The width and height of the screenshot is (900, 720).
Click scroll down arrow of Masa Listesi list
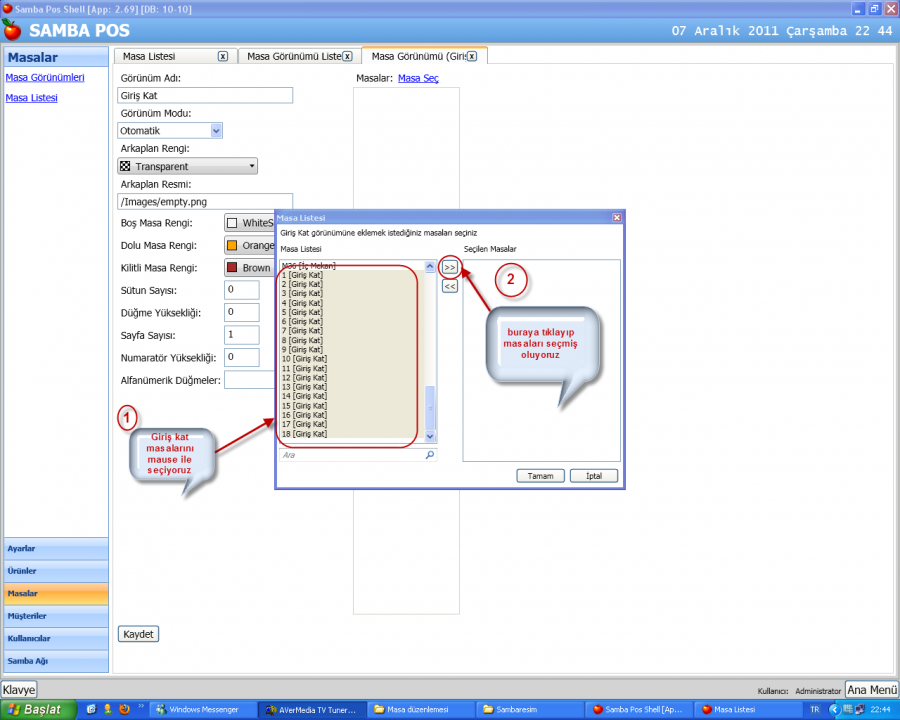[430, 436]
